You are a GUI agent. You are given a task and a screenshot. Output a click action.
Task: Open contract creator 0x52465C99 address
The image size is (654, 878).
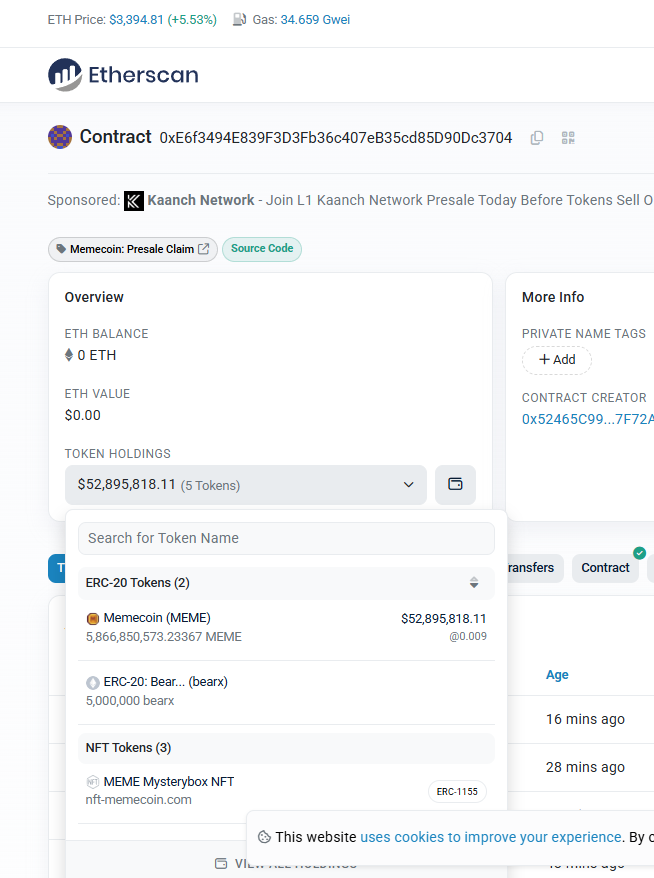tap(588, 419)
